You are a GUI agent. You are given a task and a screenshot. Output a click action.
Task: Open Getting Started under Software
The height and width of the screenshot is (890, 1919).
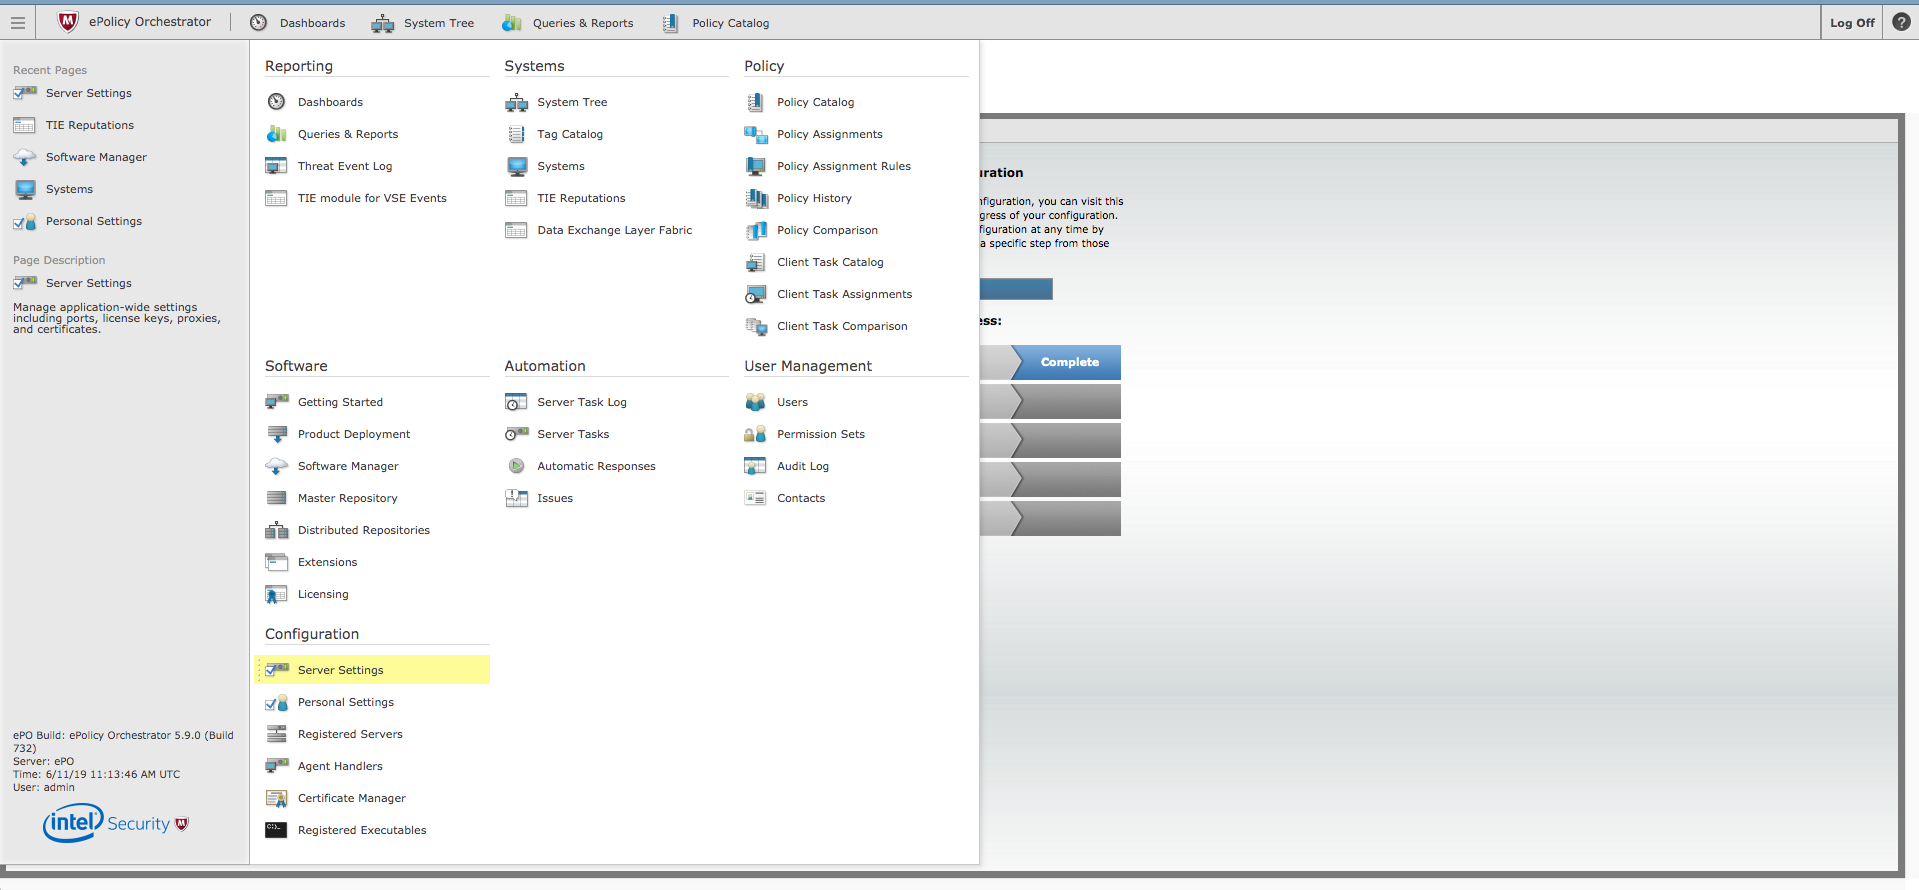tap(340, 402)
